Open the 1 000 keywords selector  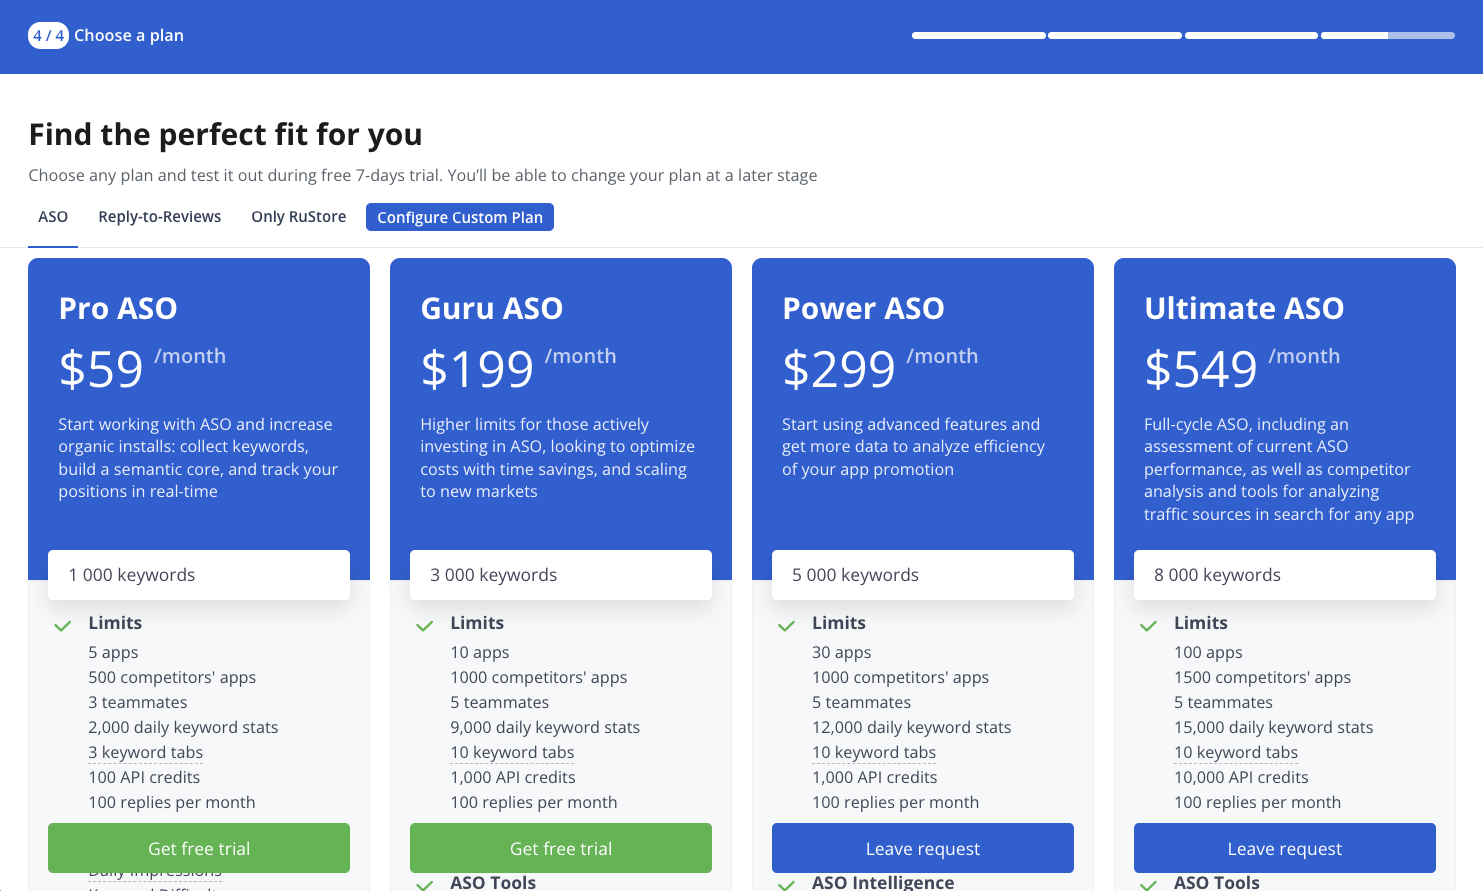(199, 575)
